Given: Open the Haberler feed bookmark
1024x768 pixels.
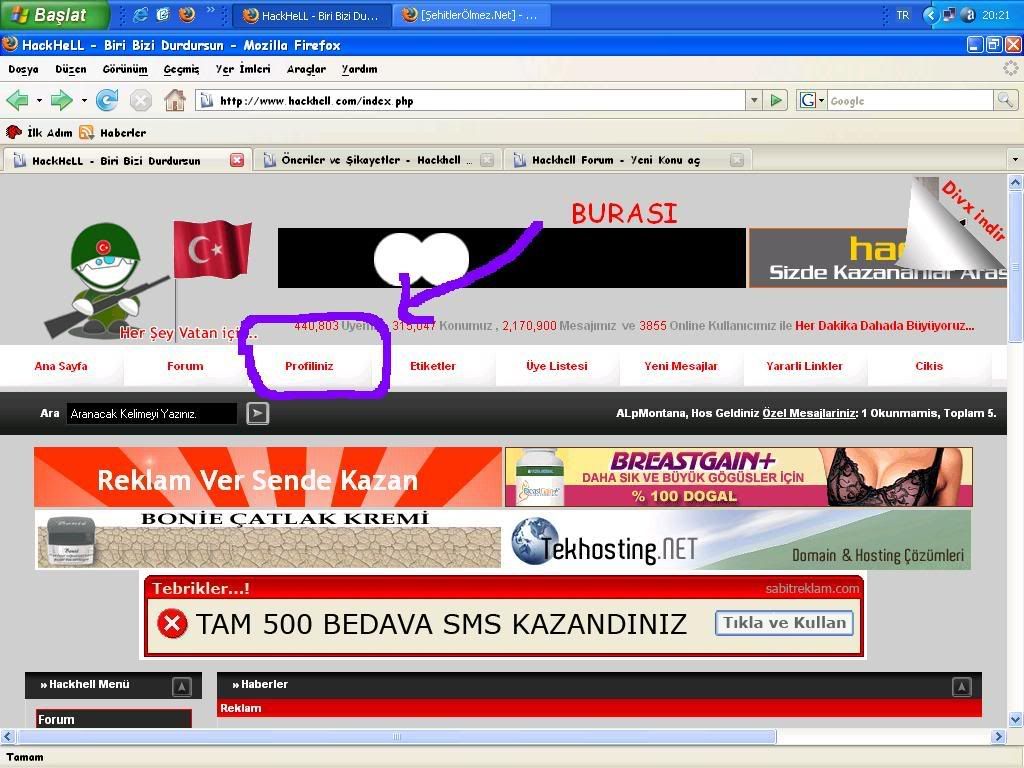Looking at the screenshot, I should (x=112, y=133).
